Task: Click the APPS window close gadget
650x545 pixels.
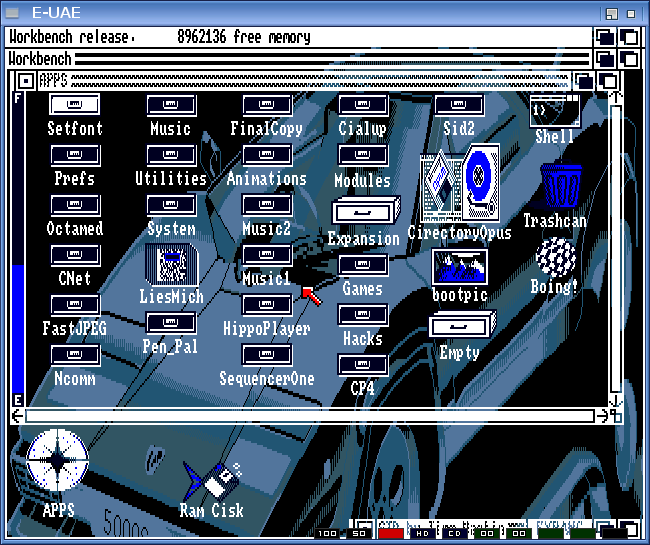Action: click(x=26, y=81)
